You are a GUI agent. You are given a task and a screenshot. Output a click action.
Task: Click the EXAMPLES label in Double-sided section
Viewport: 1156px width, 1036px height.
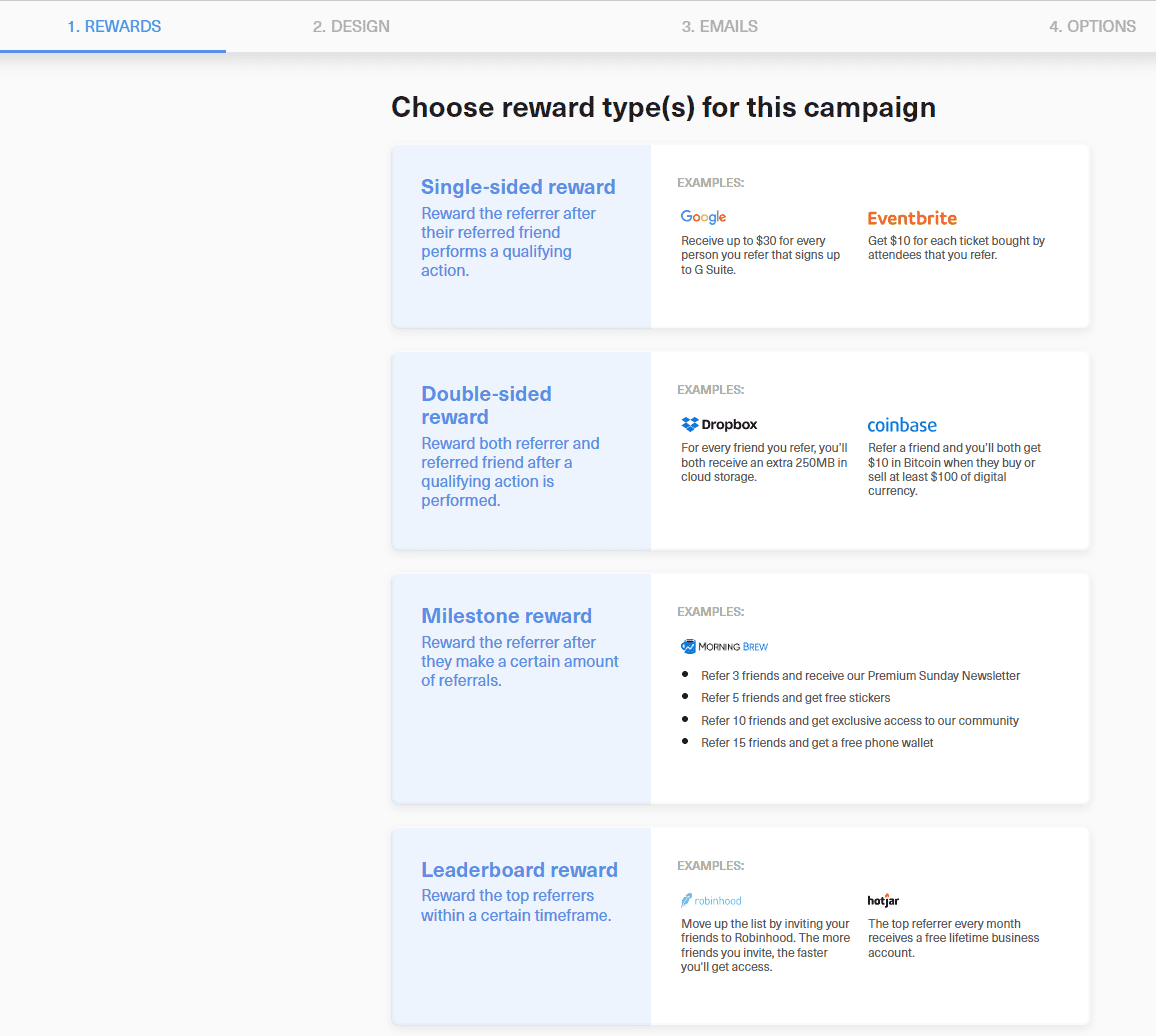pos(710,389)
